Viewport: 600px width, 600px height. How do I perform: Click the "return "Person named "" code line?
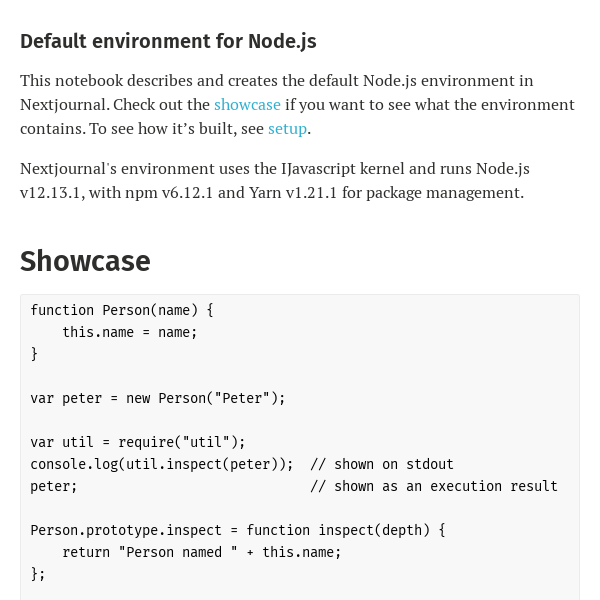click(x=202, y=552)
